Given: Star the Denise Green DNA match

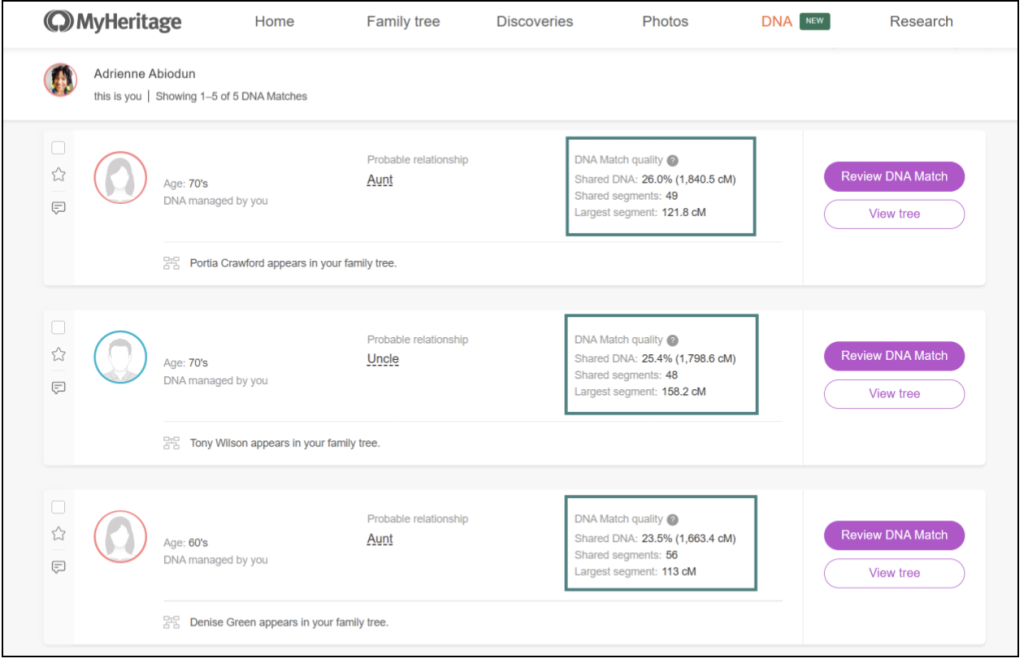Looking at the screenshot, I should coord(58,533).
